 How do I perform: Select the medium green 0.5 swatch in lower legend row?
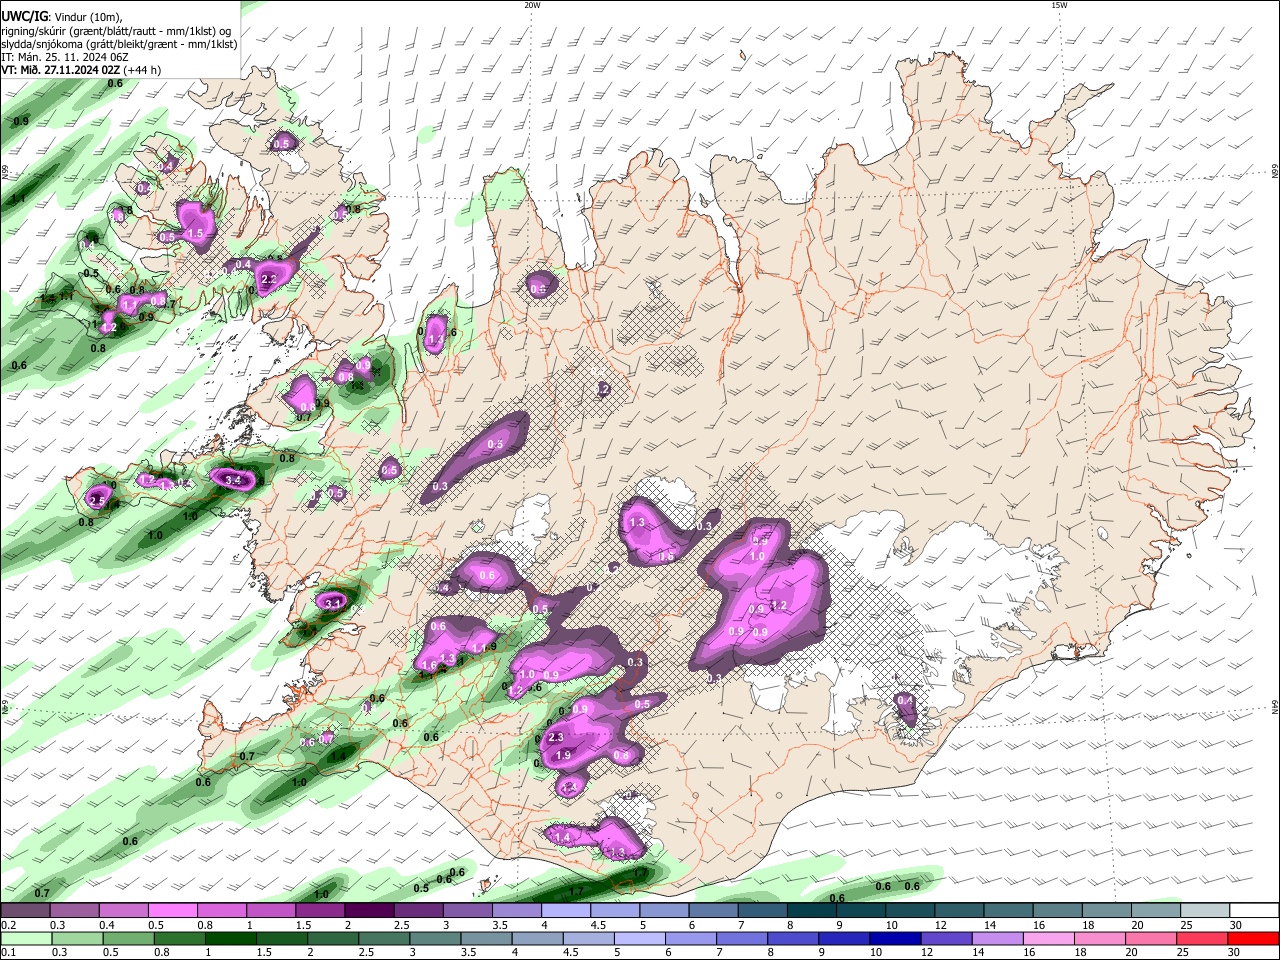click(128, 939)
